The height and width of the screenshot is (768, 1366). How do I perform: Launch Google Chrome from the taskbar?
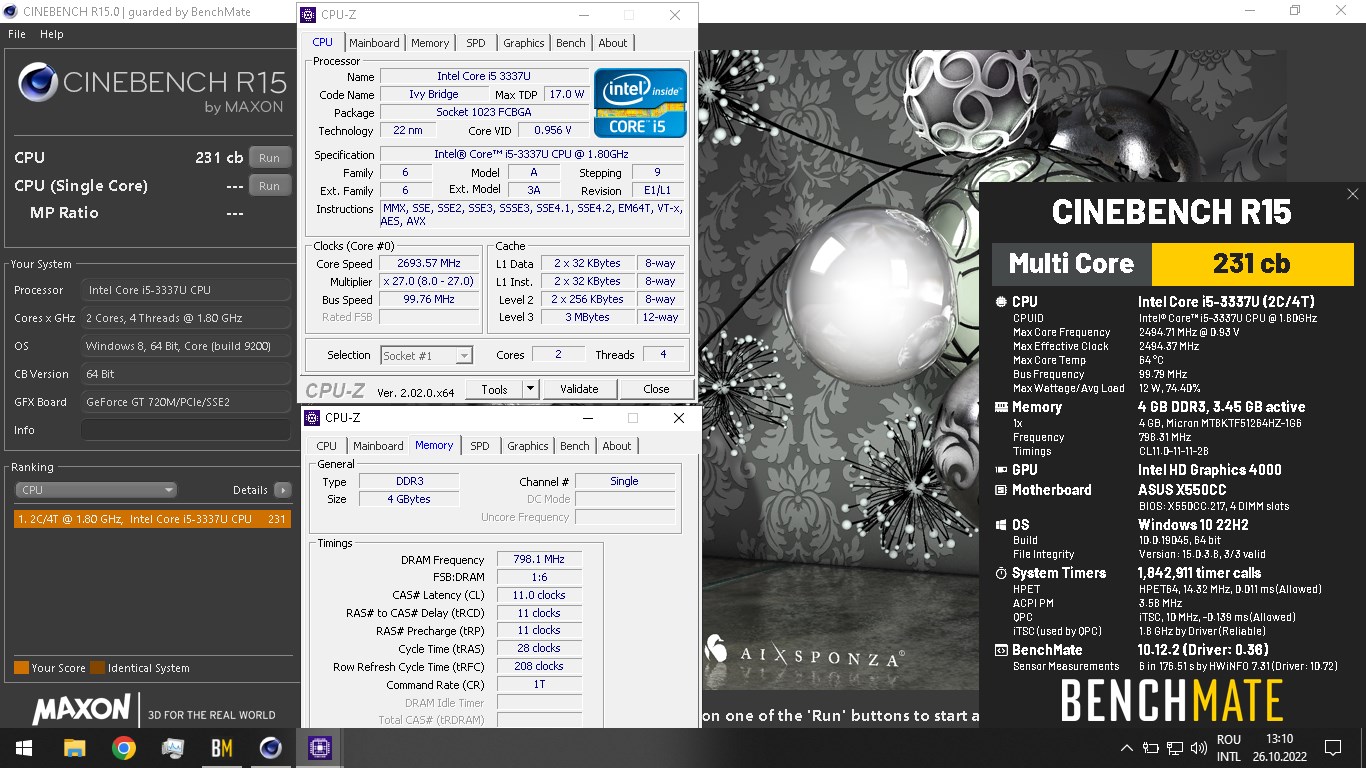[123, 747]
